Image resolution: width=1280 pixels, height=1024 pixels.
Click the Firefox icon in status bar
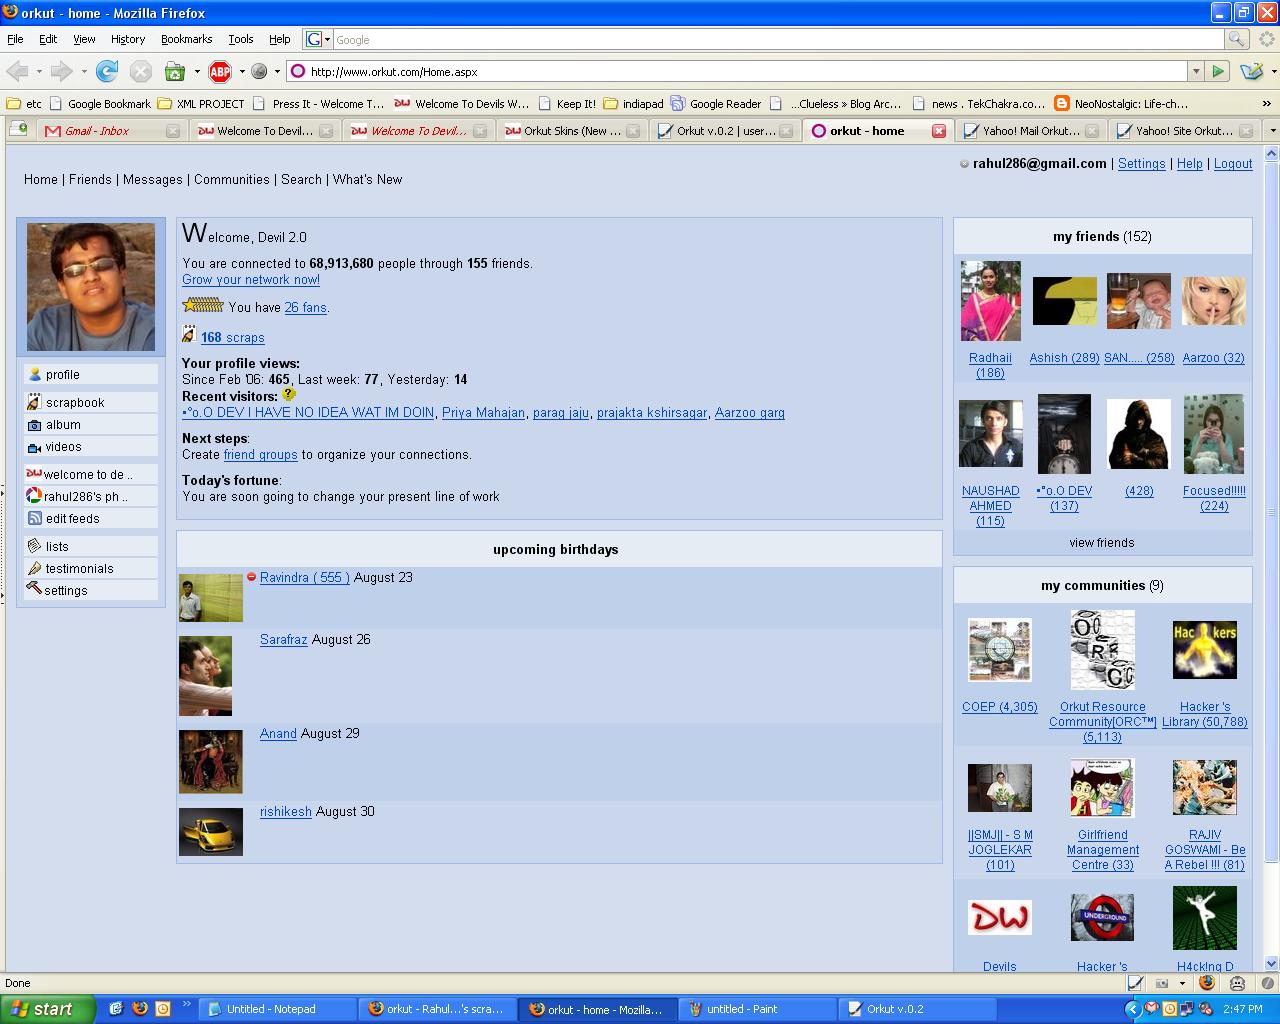(x=1206, y=983)
